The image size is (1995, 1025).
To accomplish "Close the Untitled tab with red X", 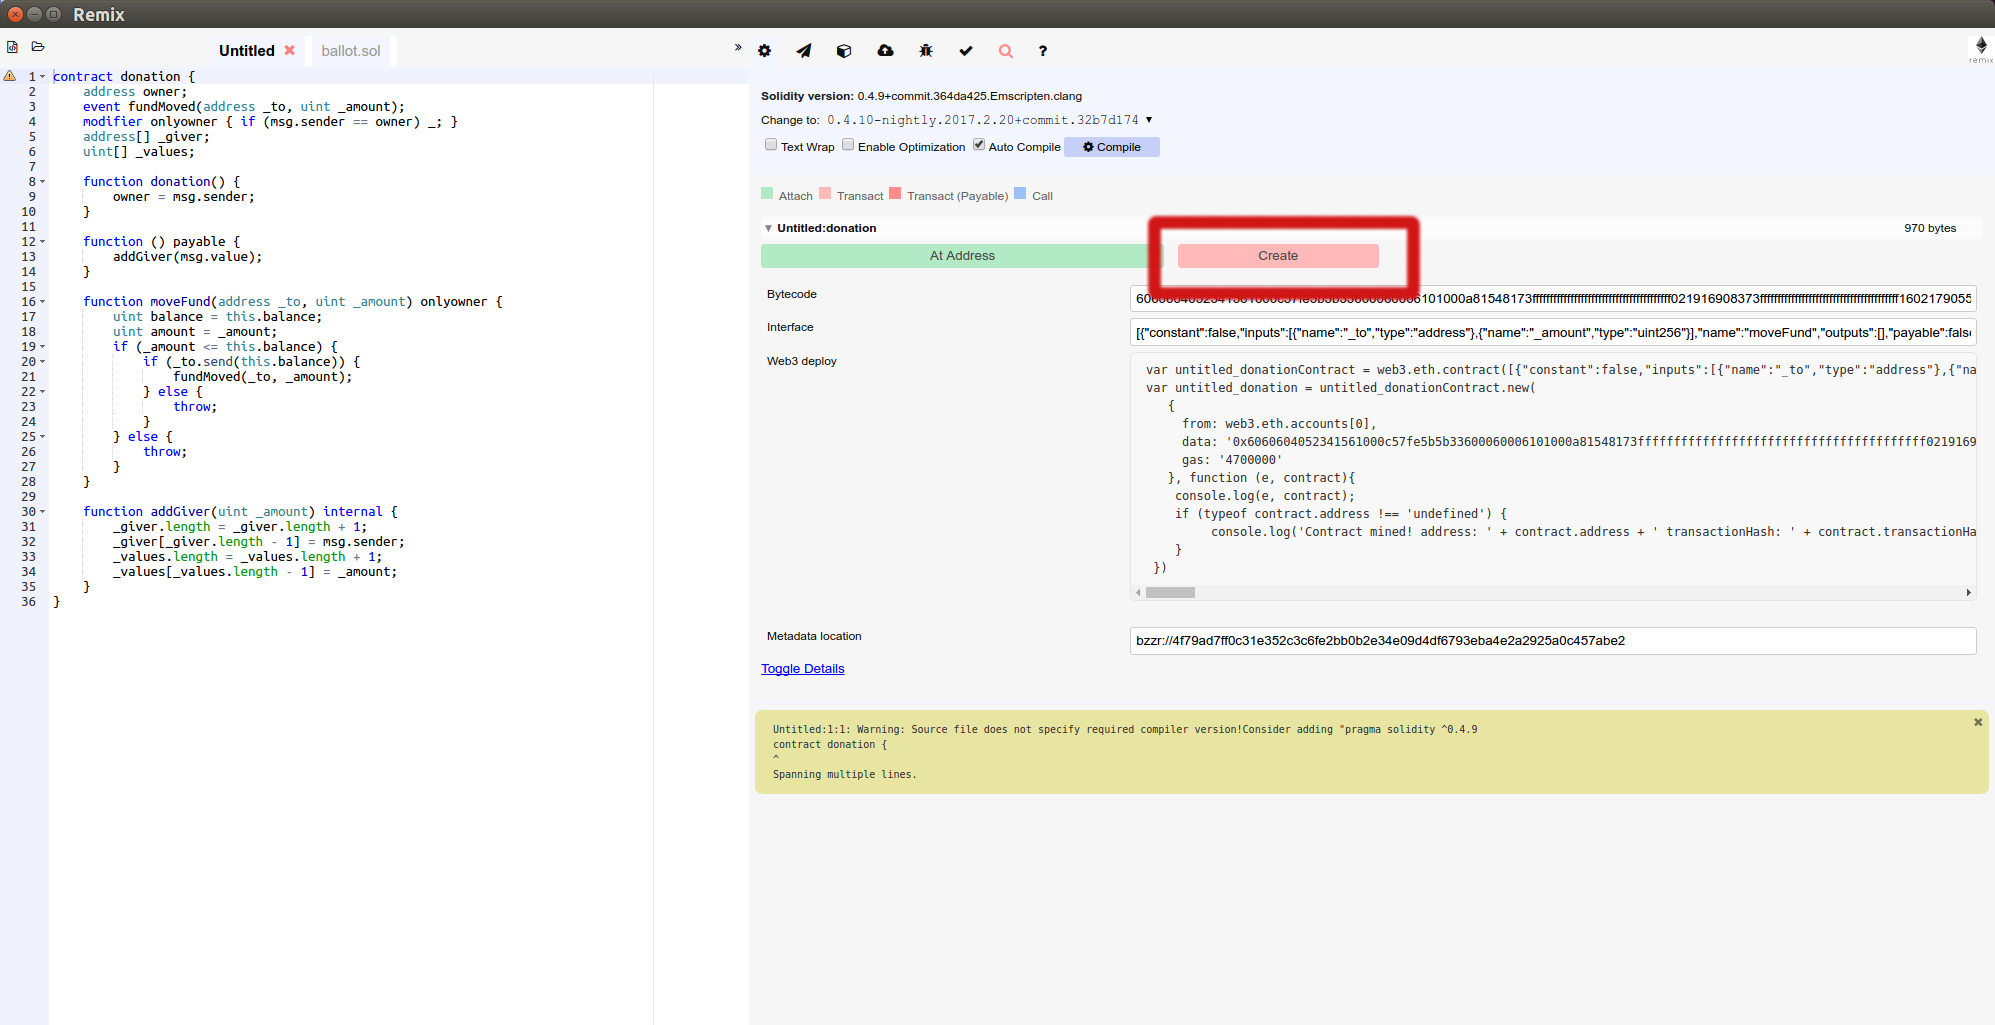I will click(x=289, y=50).
